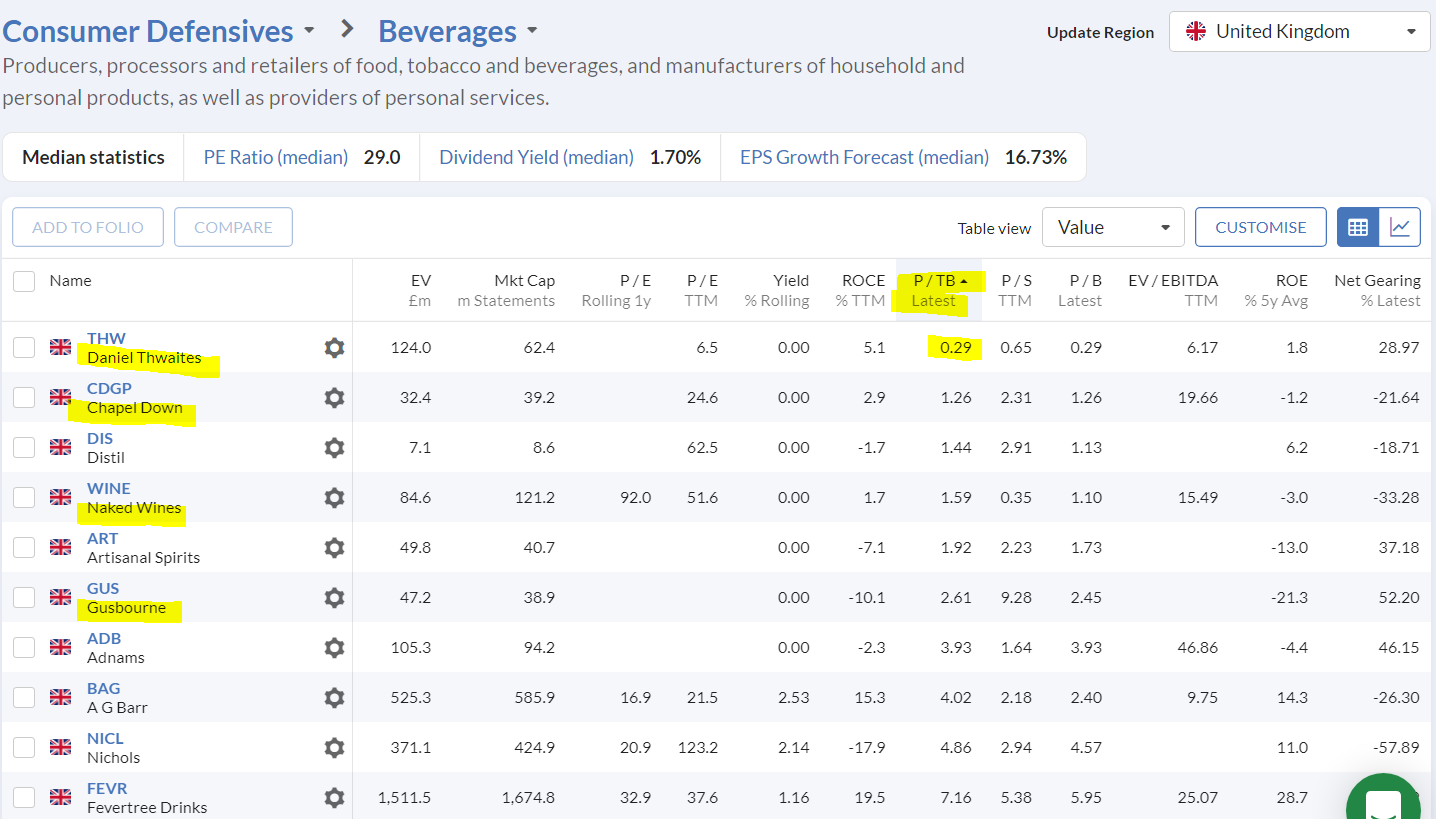Sort by Name column header
Screen dimensions: 1436x819
click(70, 281)
